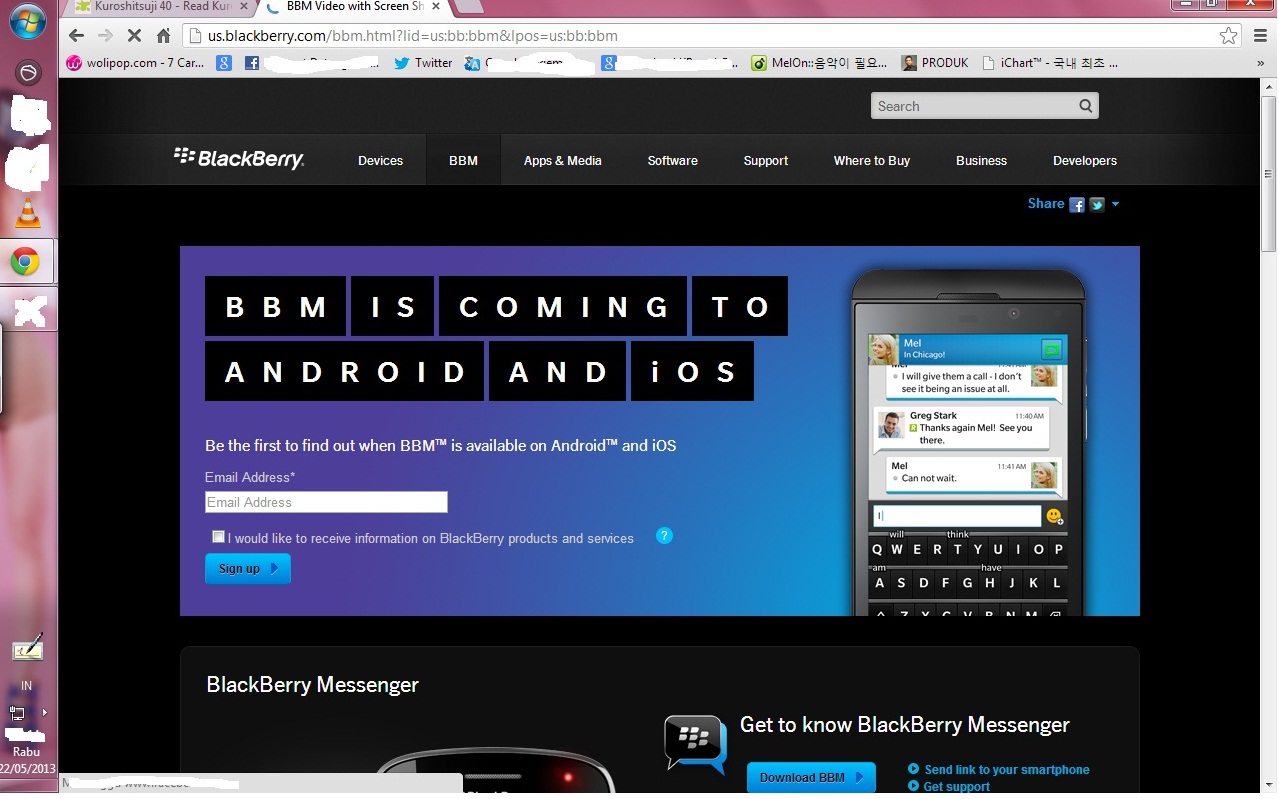Open Google Chrome from the taskbar
This screenshot has width=1279, height=799.
coord(25,262)
